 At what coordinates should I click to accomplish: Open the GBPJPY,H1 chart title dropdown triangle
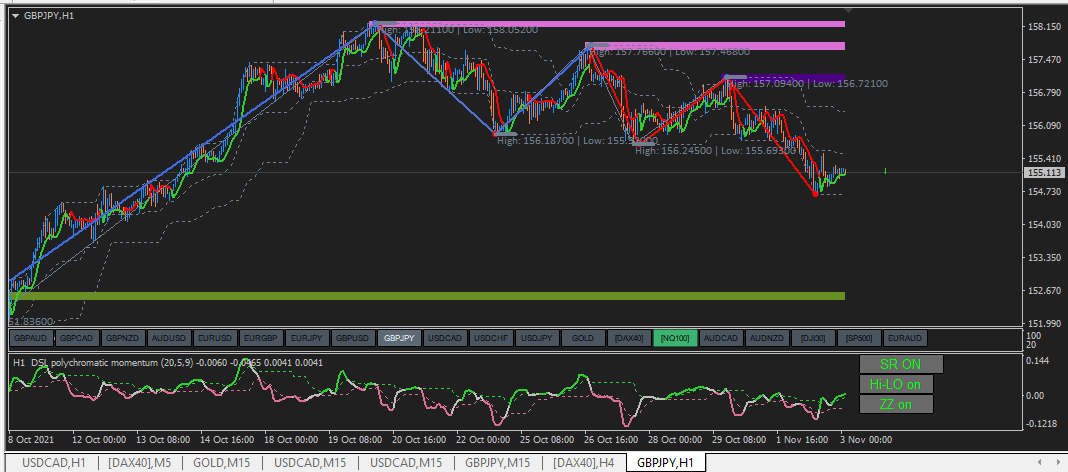pos(16,16)
